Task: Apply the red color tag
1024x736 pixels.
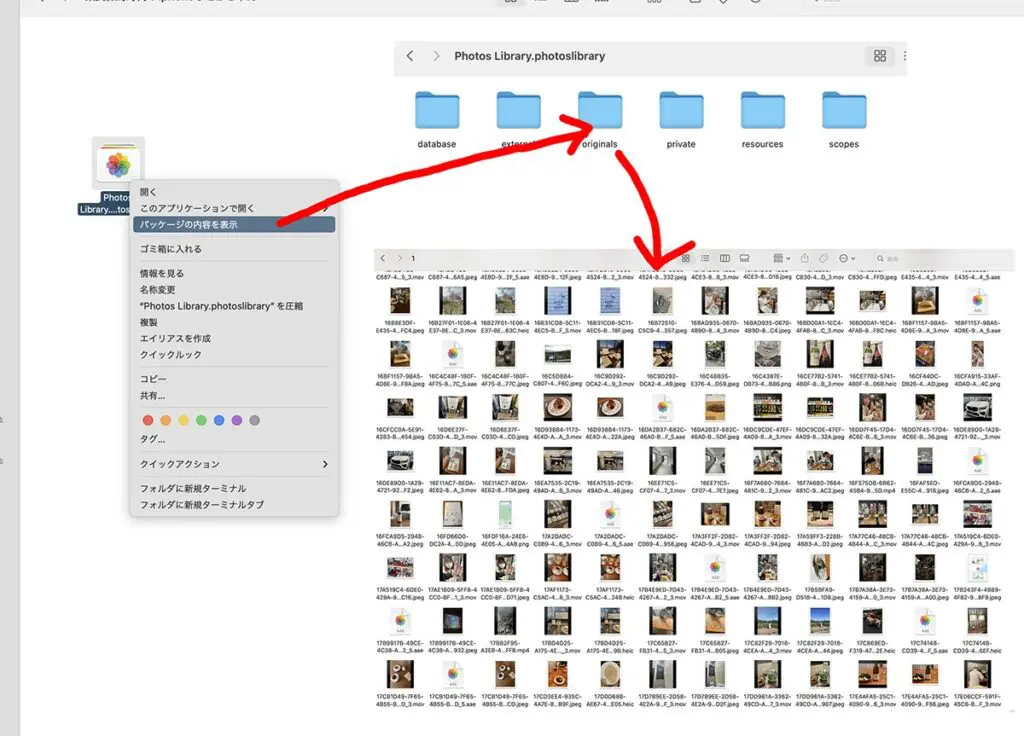Action: [x=148, y=420]
